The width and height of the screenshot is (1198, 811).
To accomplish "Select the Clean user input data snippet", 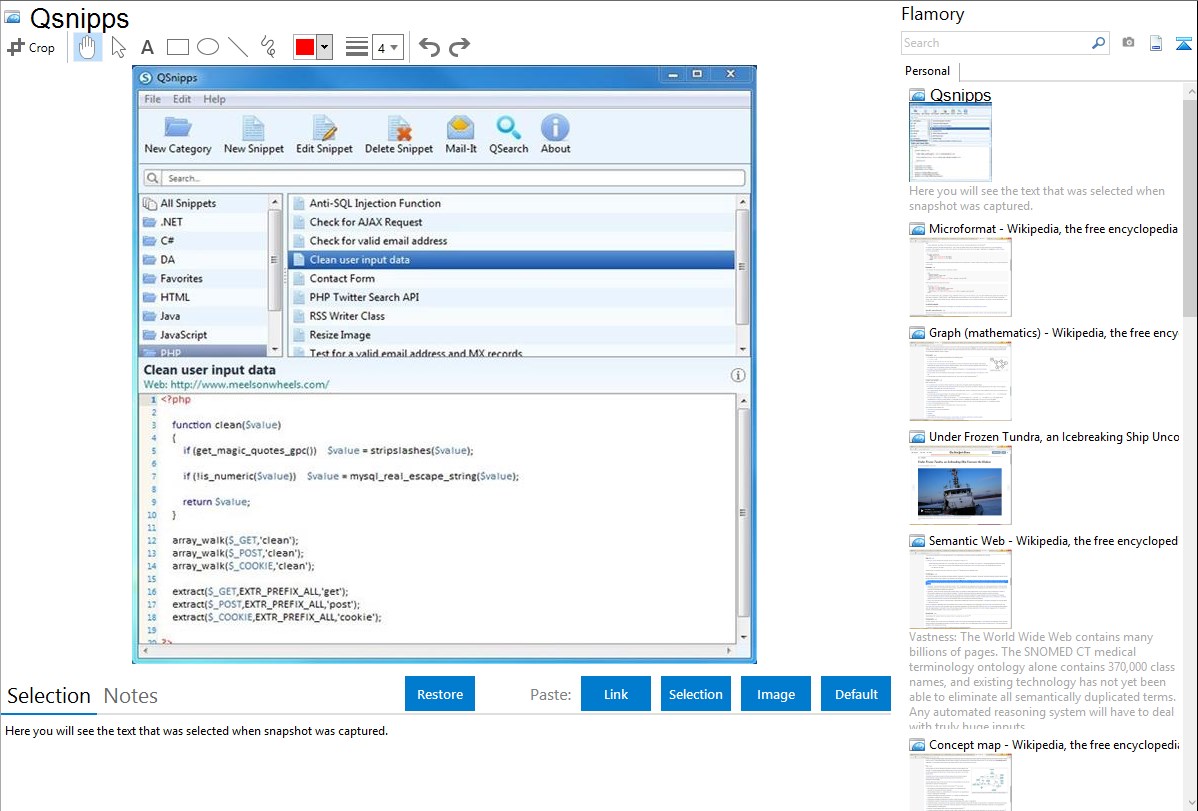I will 511,260.
